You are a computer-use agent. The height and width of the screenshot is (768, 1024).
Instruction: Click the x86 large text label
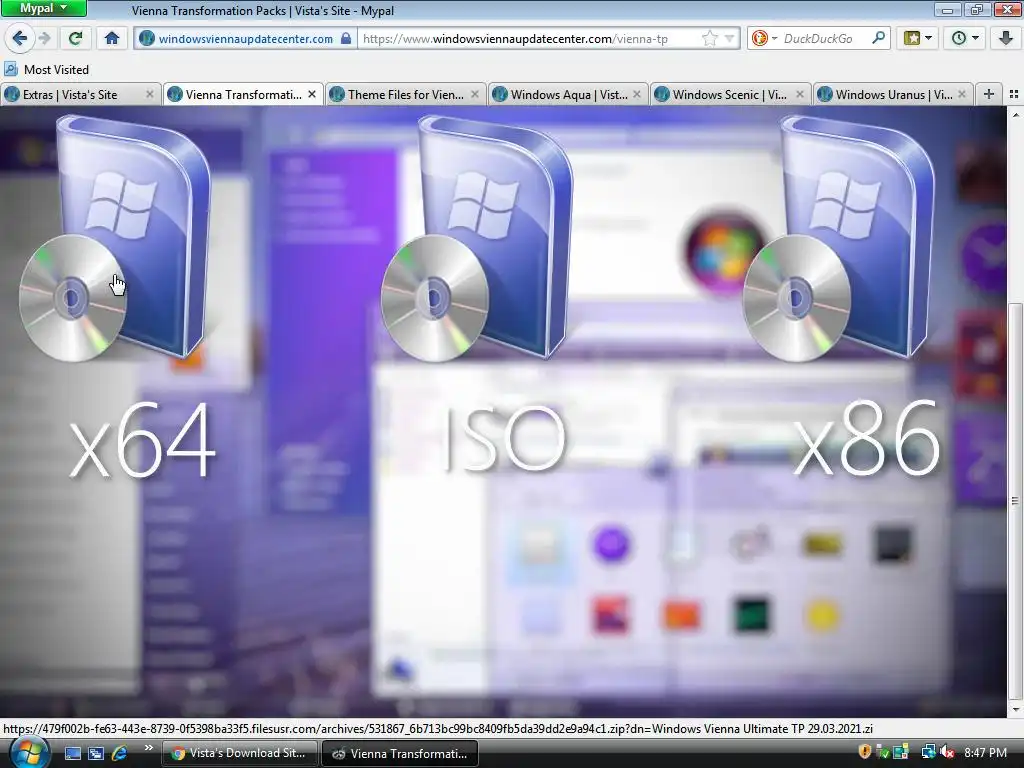click(x=867, y=440)
